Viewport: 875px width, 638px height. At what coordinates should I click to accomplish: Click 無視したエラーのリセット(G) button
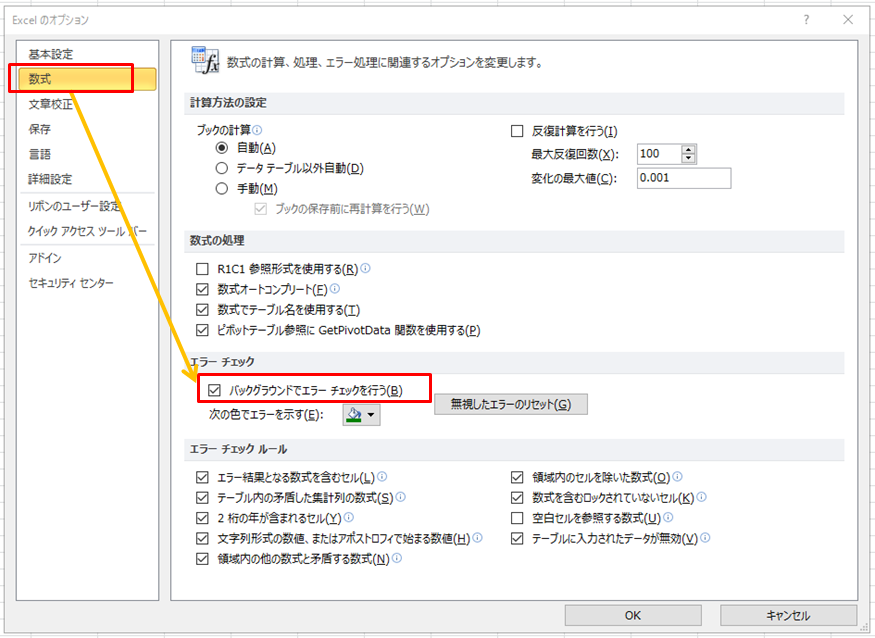pyautogui.click(x=511, y=404)
